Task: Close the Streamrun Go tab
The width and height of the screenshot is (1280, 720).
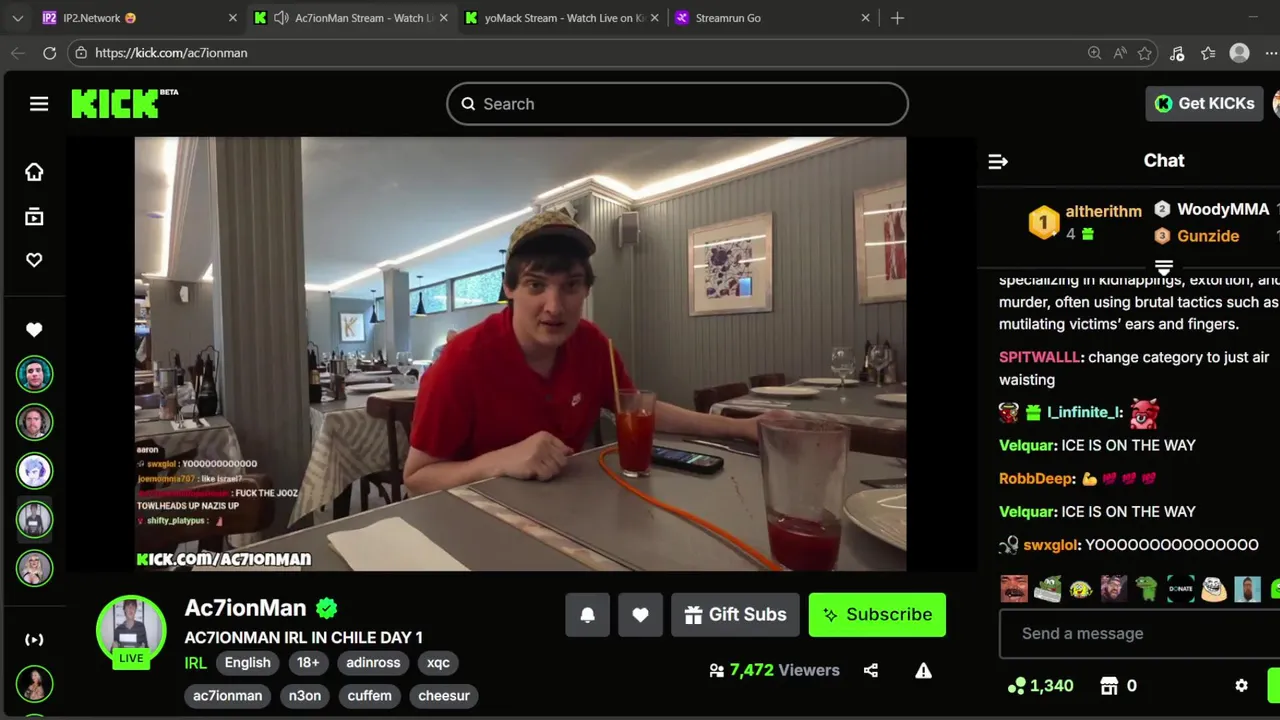Action: pos(865,18)
